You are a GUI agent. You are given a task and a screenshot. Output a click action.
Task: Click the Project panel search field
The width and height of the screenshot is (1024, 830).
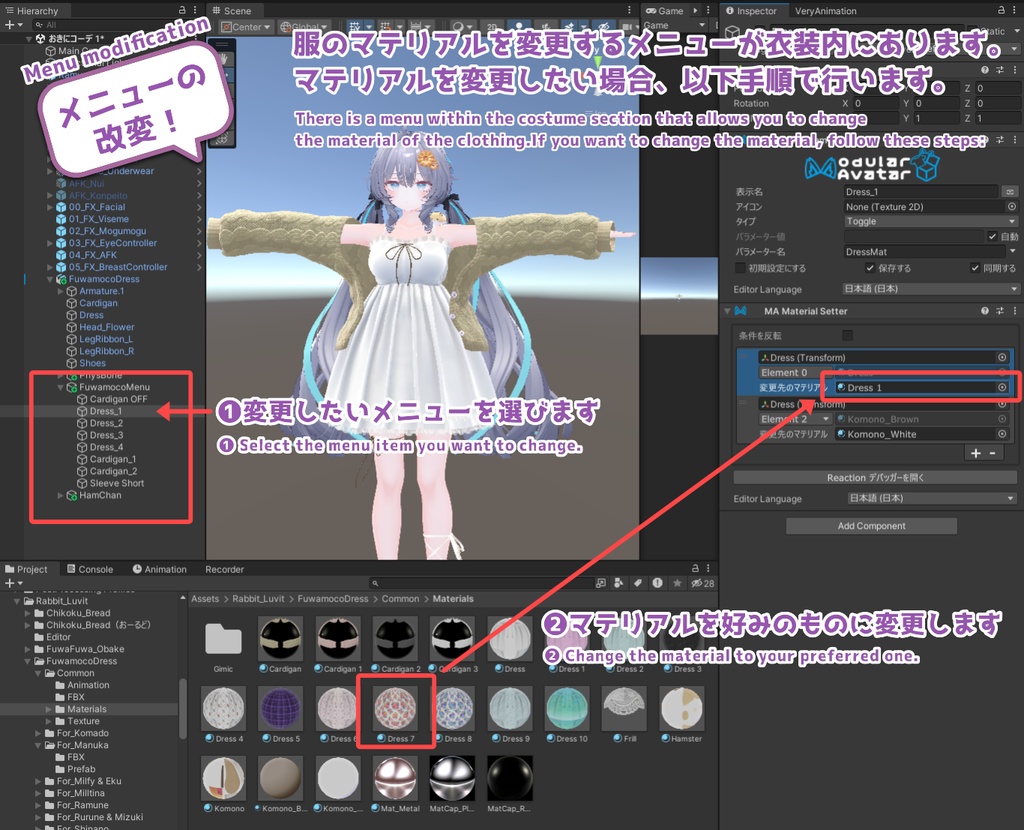[x=482, y=583]
